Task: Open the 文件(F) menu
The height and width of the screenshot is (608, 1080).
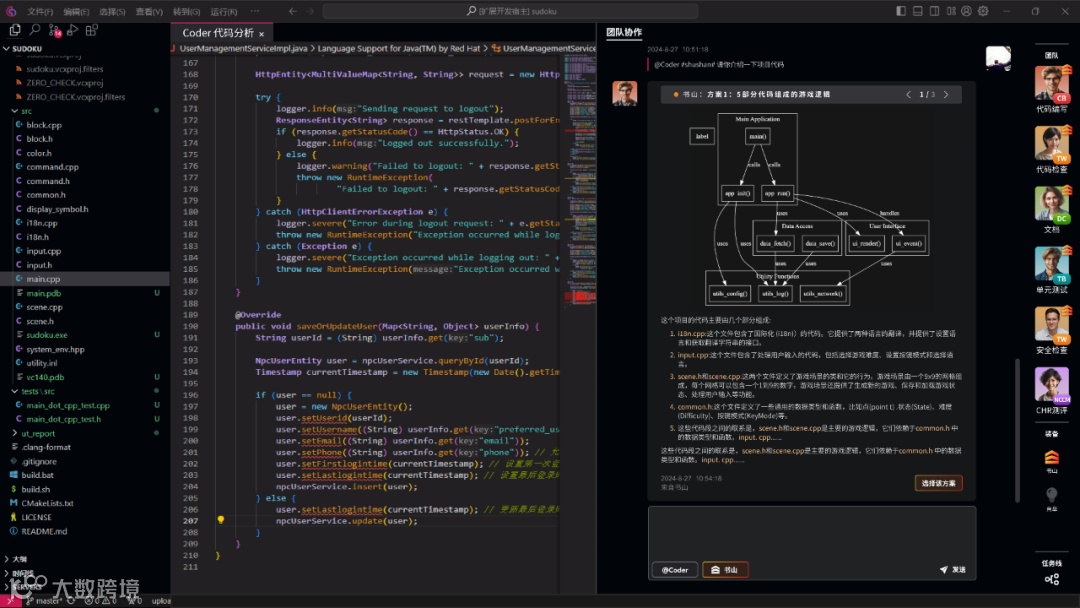Action: click(40, 11)
